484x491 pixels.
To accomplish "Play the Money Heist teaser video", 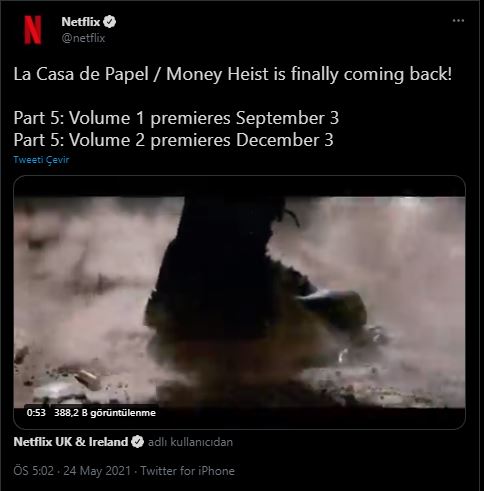I will [239, 303].
